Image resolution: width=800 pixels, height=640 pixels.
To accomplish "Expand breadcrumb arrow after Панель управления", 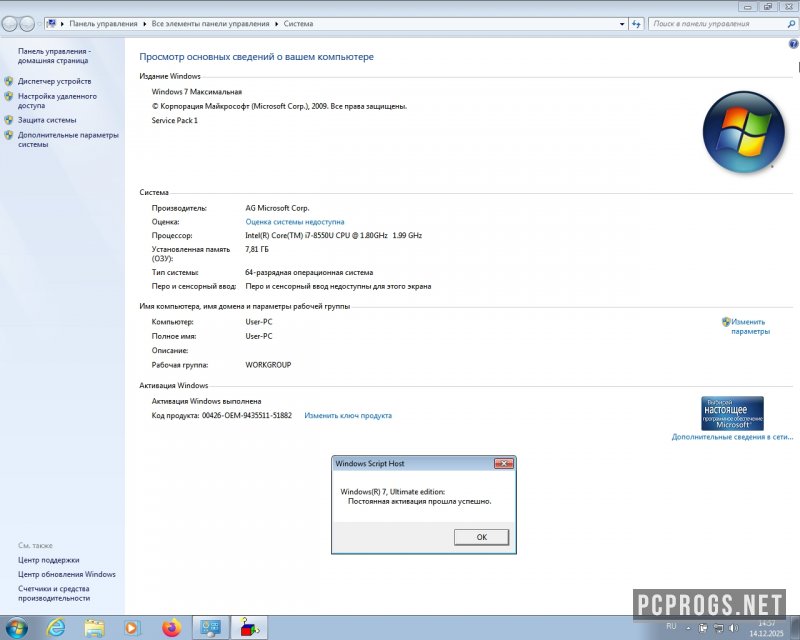I will 144,24.
